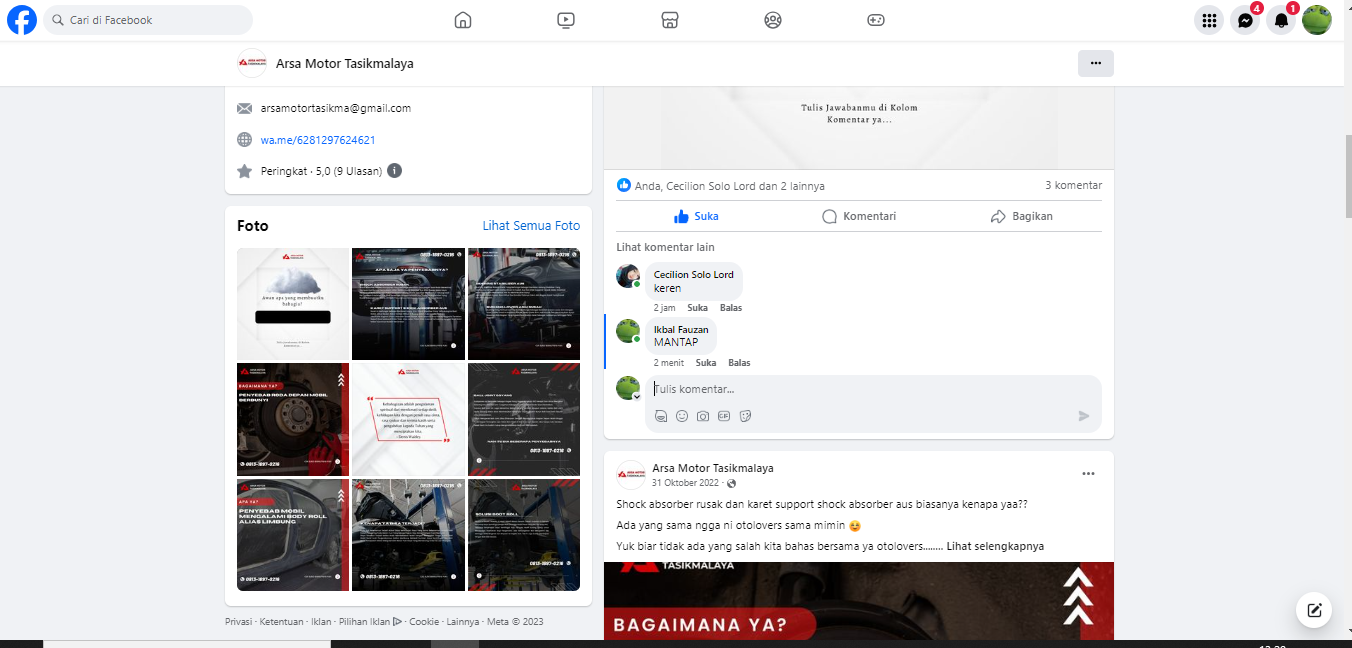Attach a photo via camera icon

(703, 416)
